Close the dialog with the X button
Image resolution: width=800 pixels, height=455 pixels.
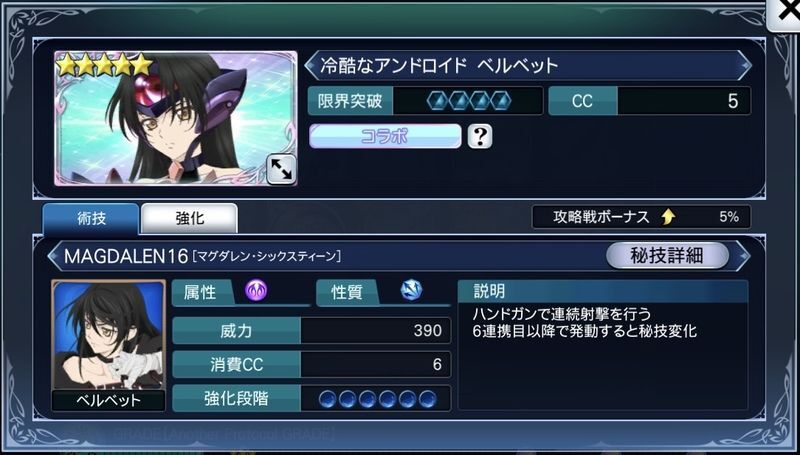786,12
